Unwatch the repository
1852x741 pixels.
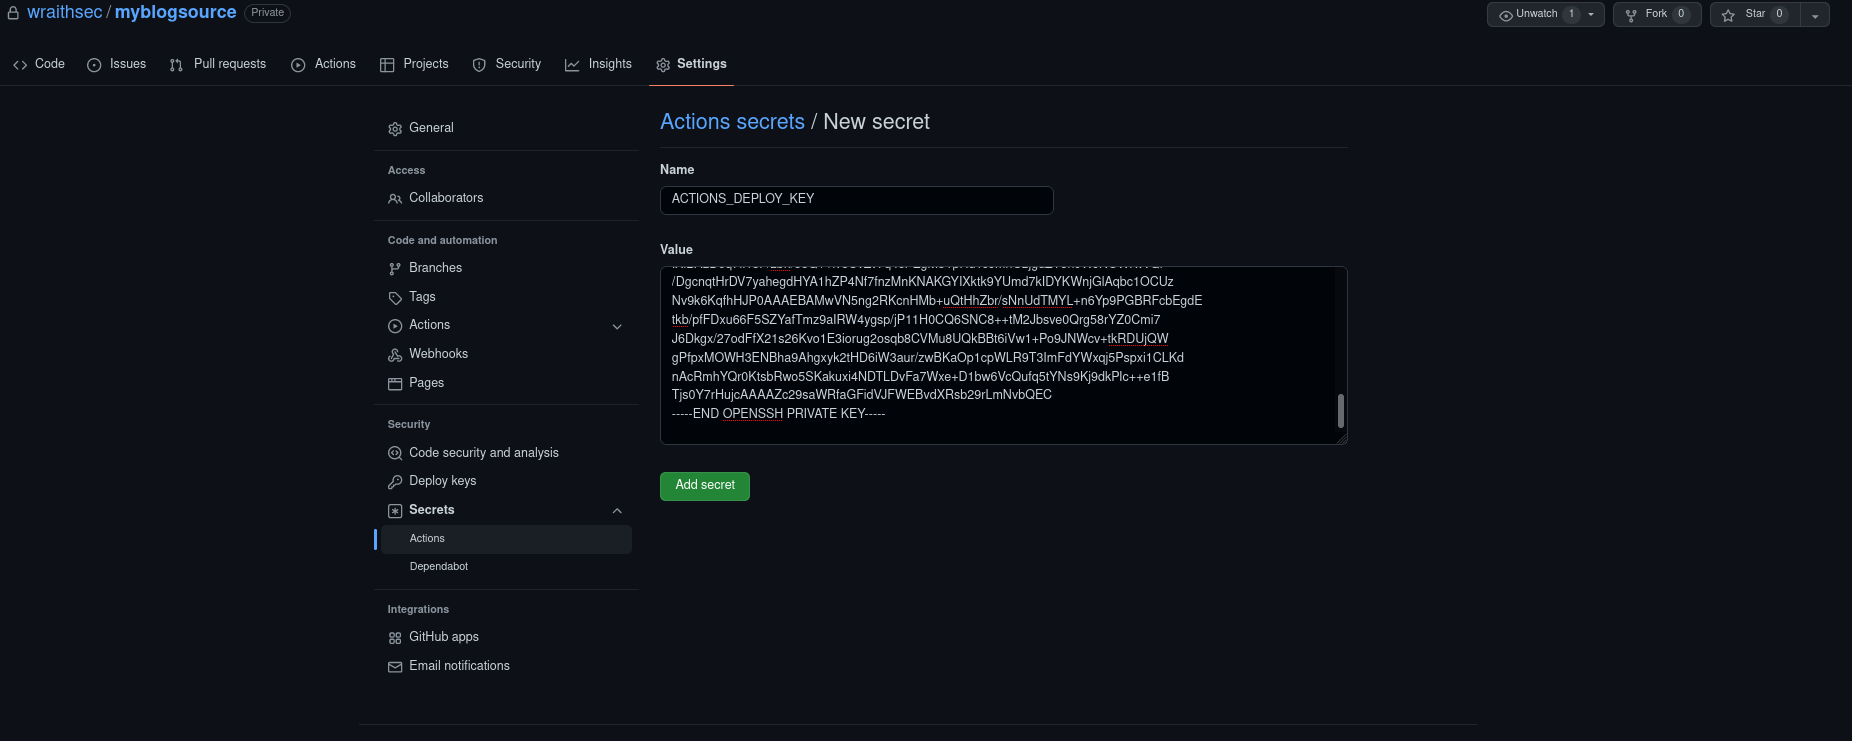tap(1536, 14)
